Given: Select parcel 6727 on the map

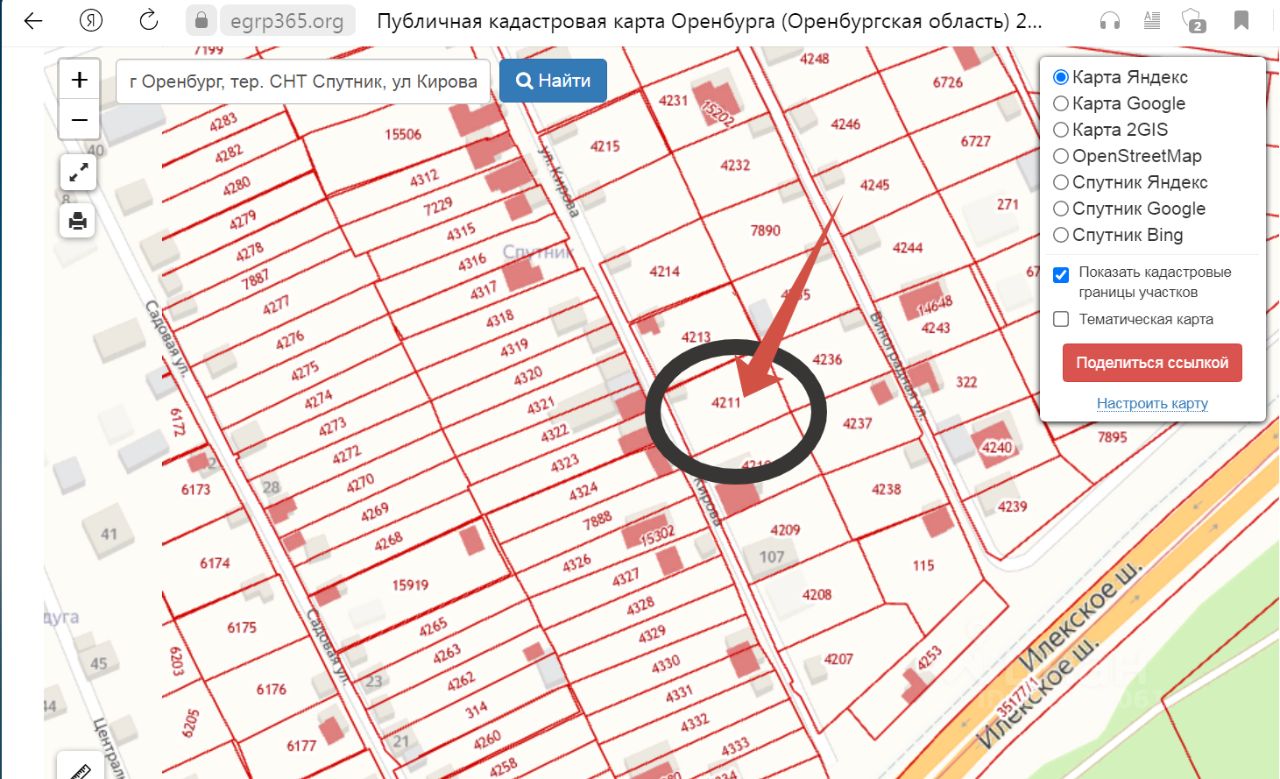Looking at the screenshot, I should [975, 141].
